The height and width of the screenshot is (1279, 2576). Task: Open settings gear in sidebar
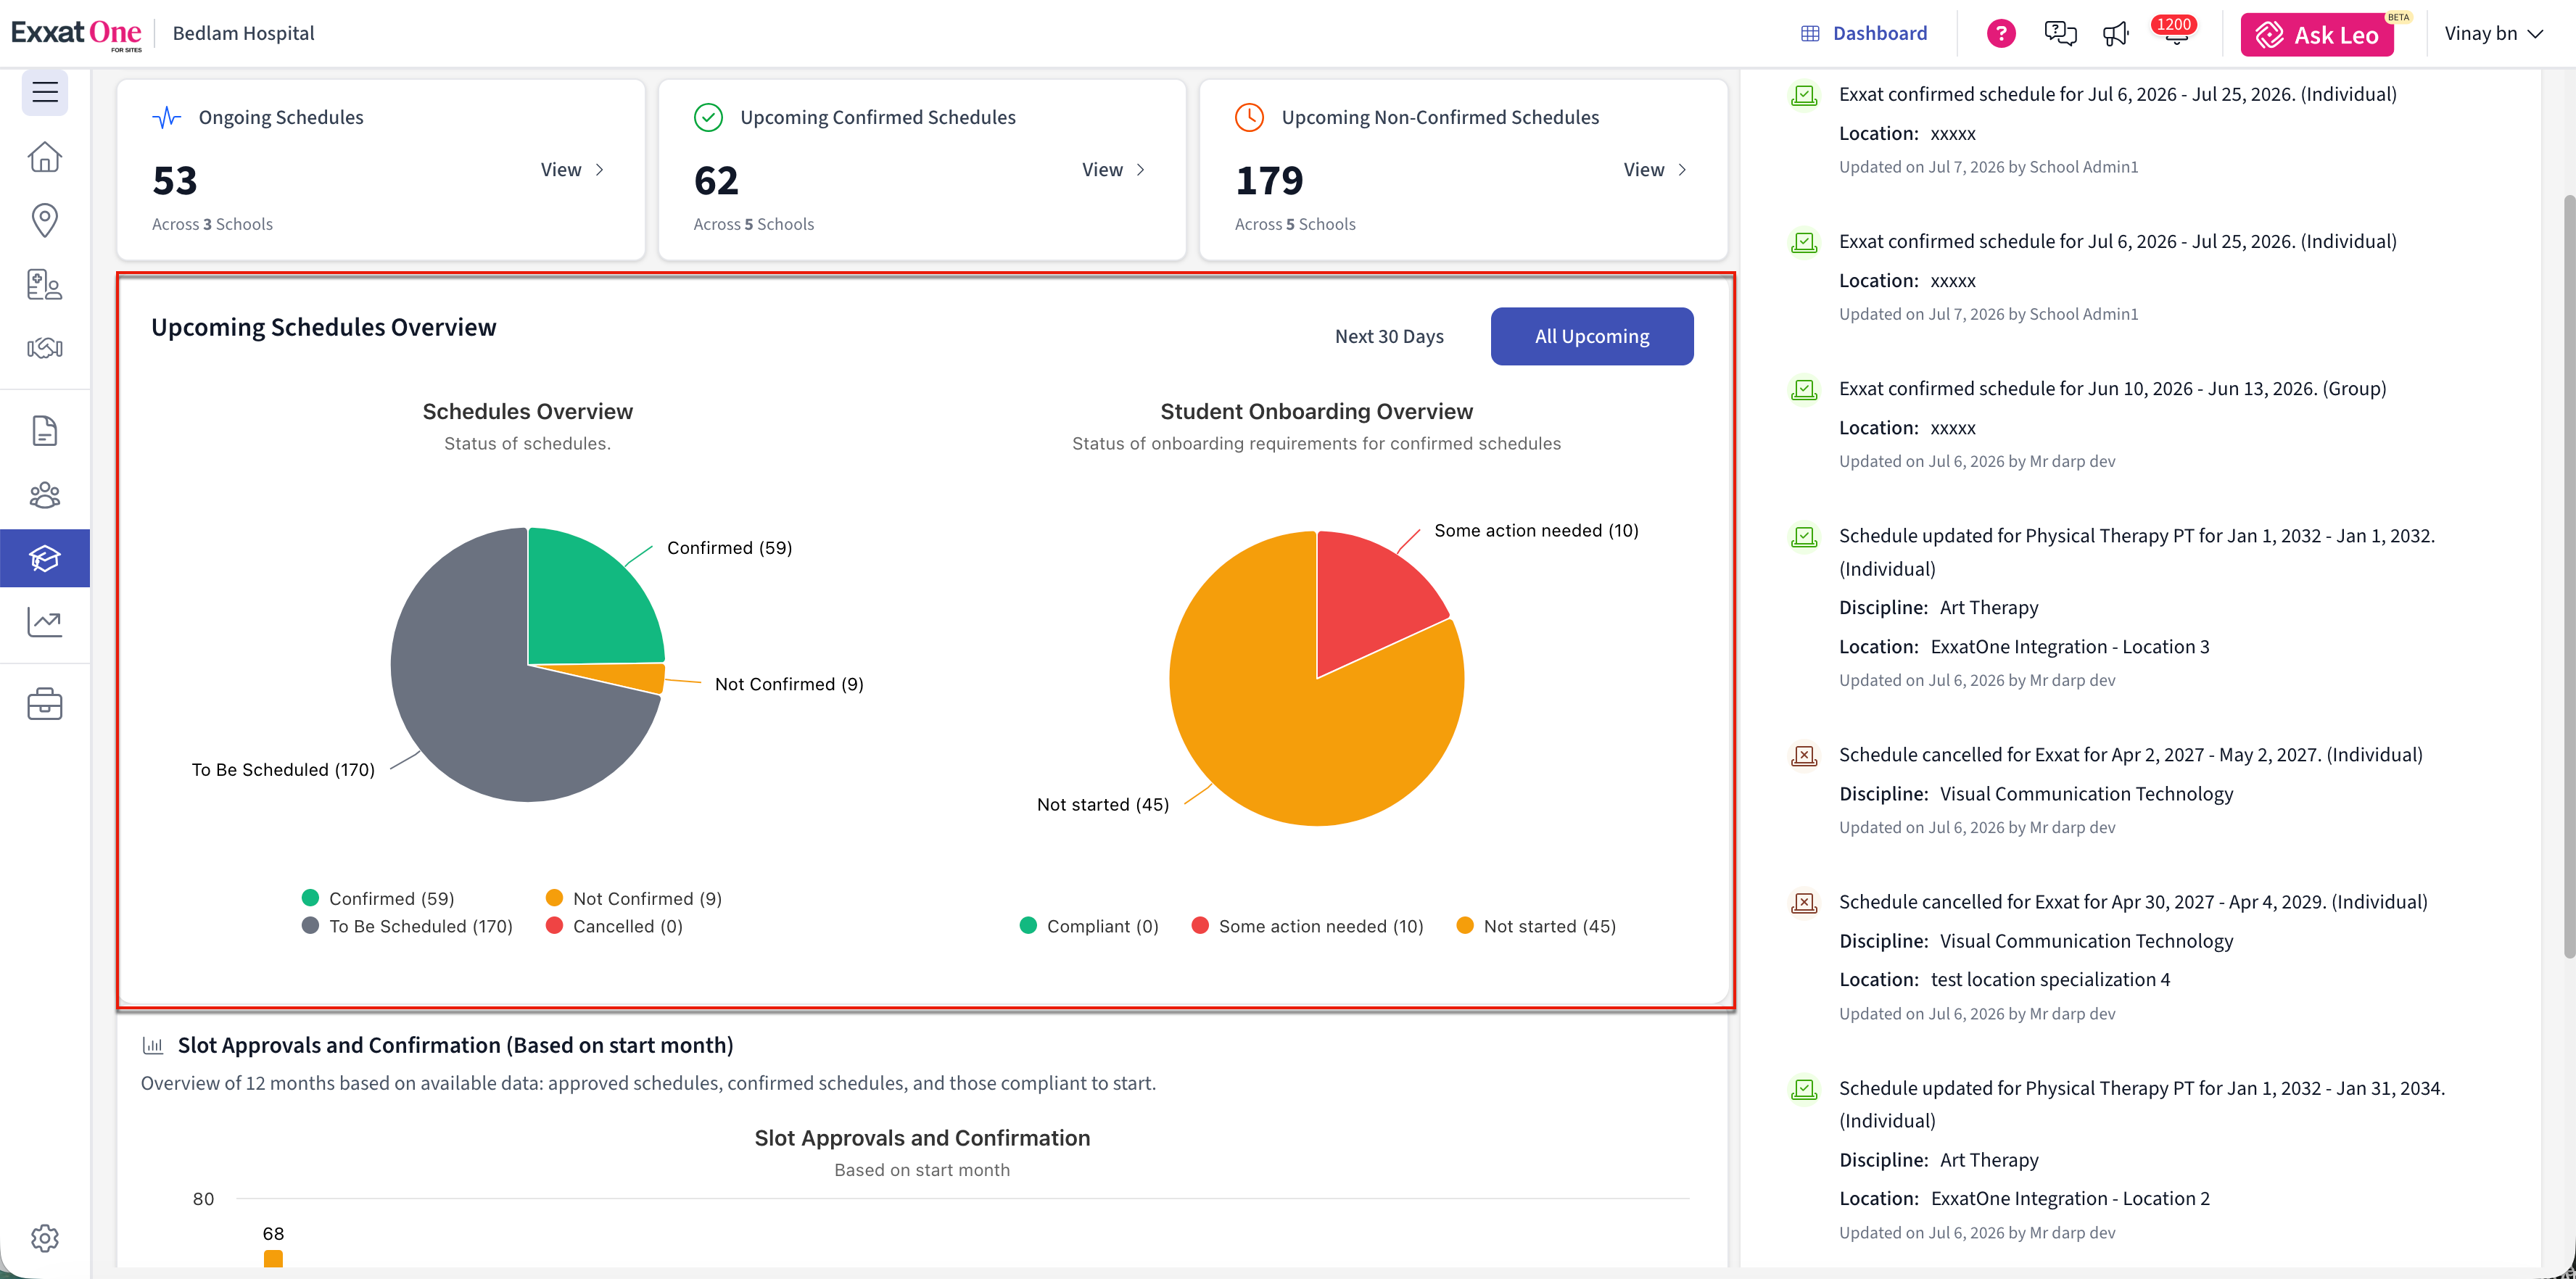pyautogui.click(x=45, y=1238)
